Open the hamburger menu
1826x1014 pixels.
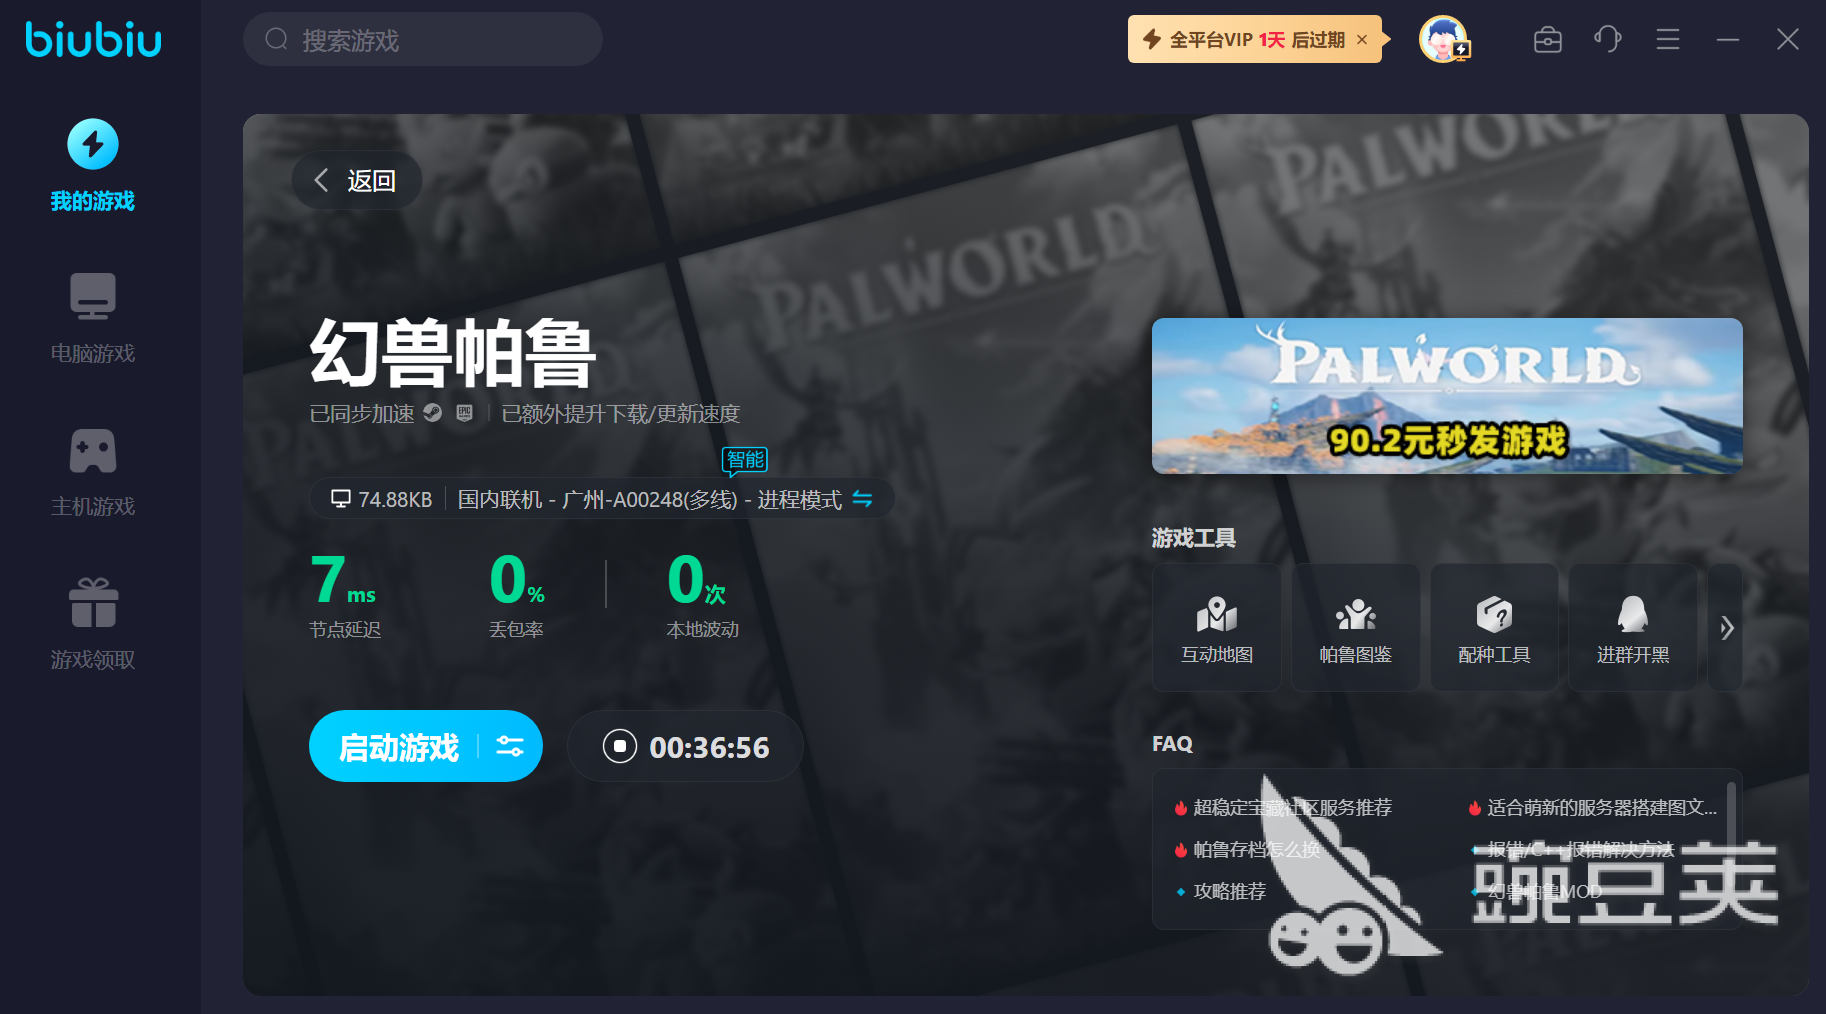pyautogui.click(x=1668, y=40)
